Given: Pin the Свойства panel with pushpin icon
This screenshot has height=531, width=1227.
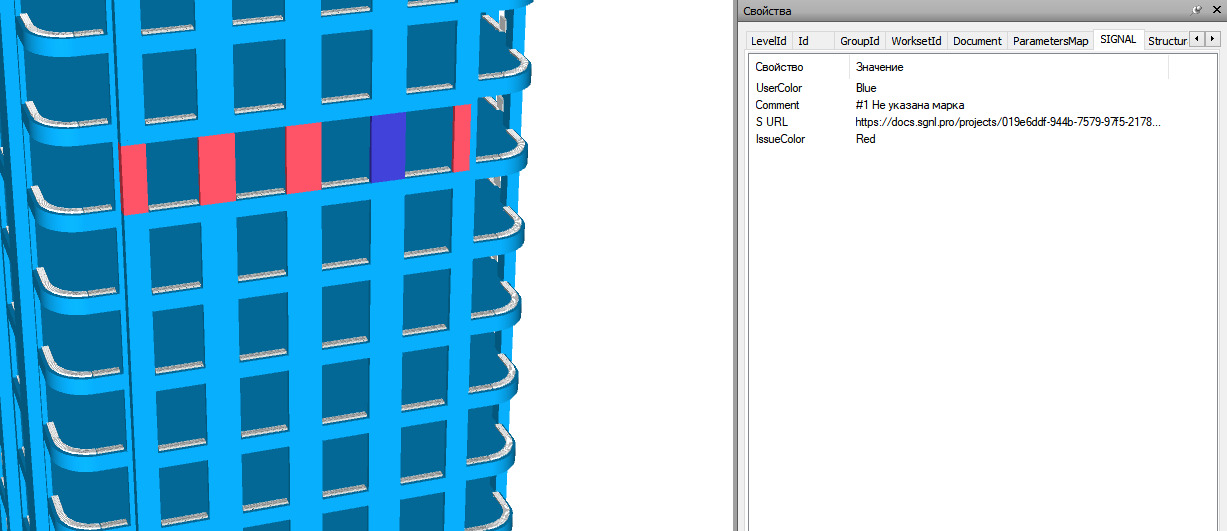Looking at the screenshot, I should (1197, 10).
